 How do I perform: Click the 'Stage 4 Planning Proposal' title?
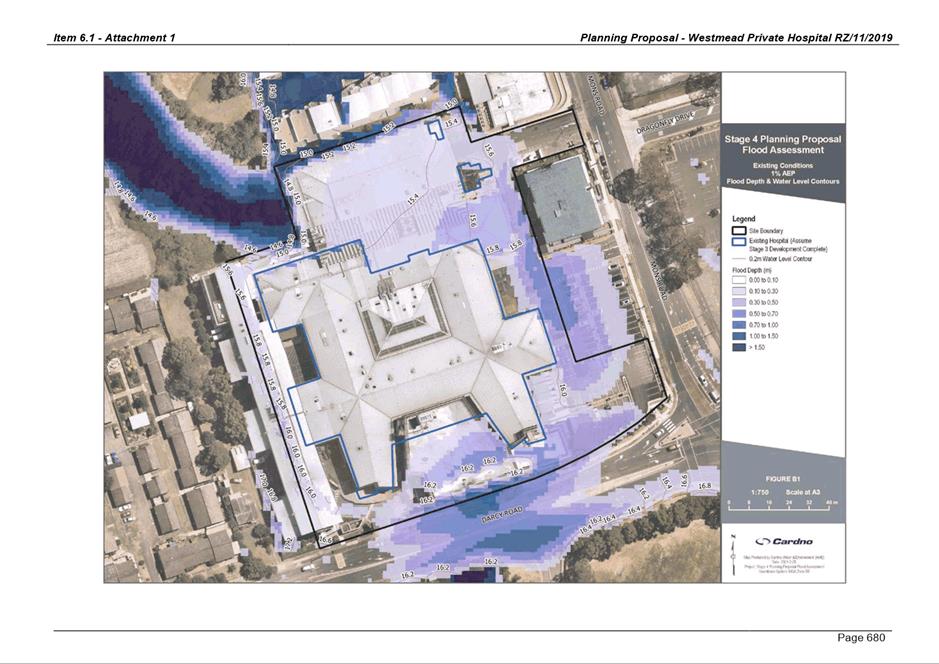point(783,139)
